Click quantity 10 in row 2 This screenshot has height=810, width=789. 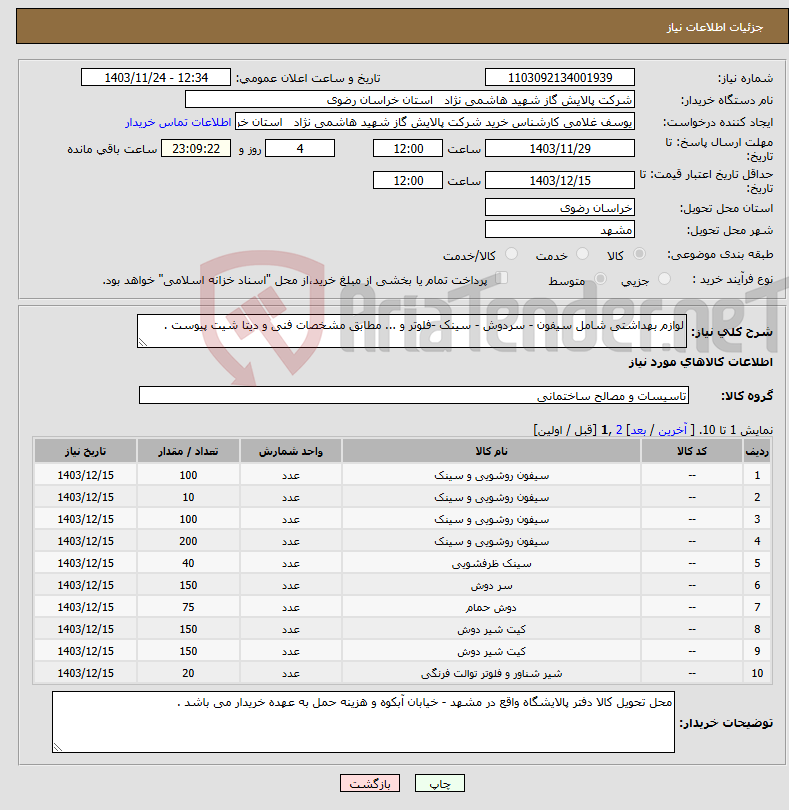tap(188, 497)
